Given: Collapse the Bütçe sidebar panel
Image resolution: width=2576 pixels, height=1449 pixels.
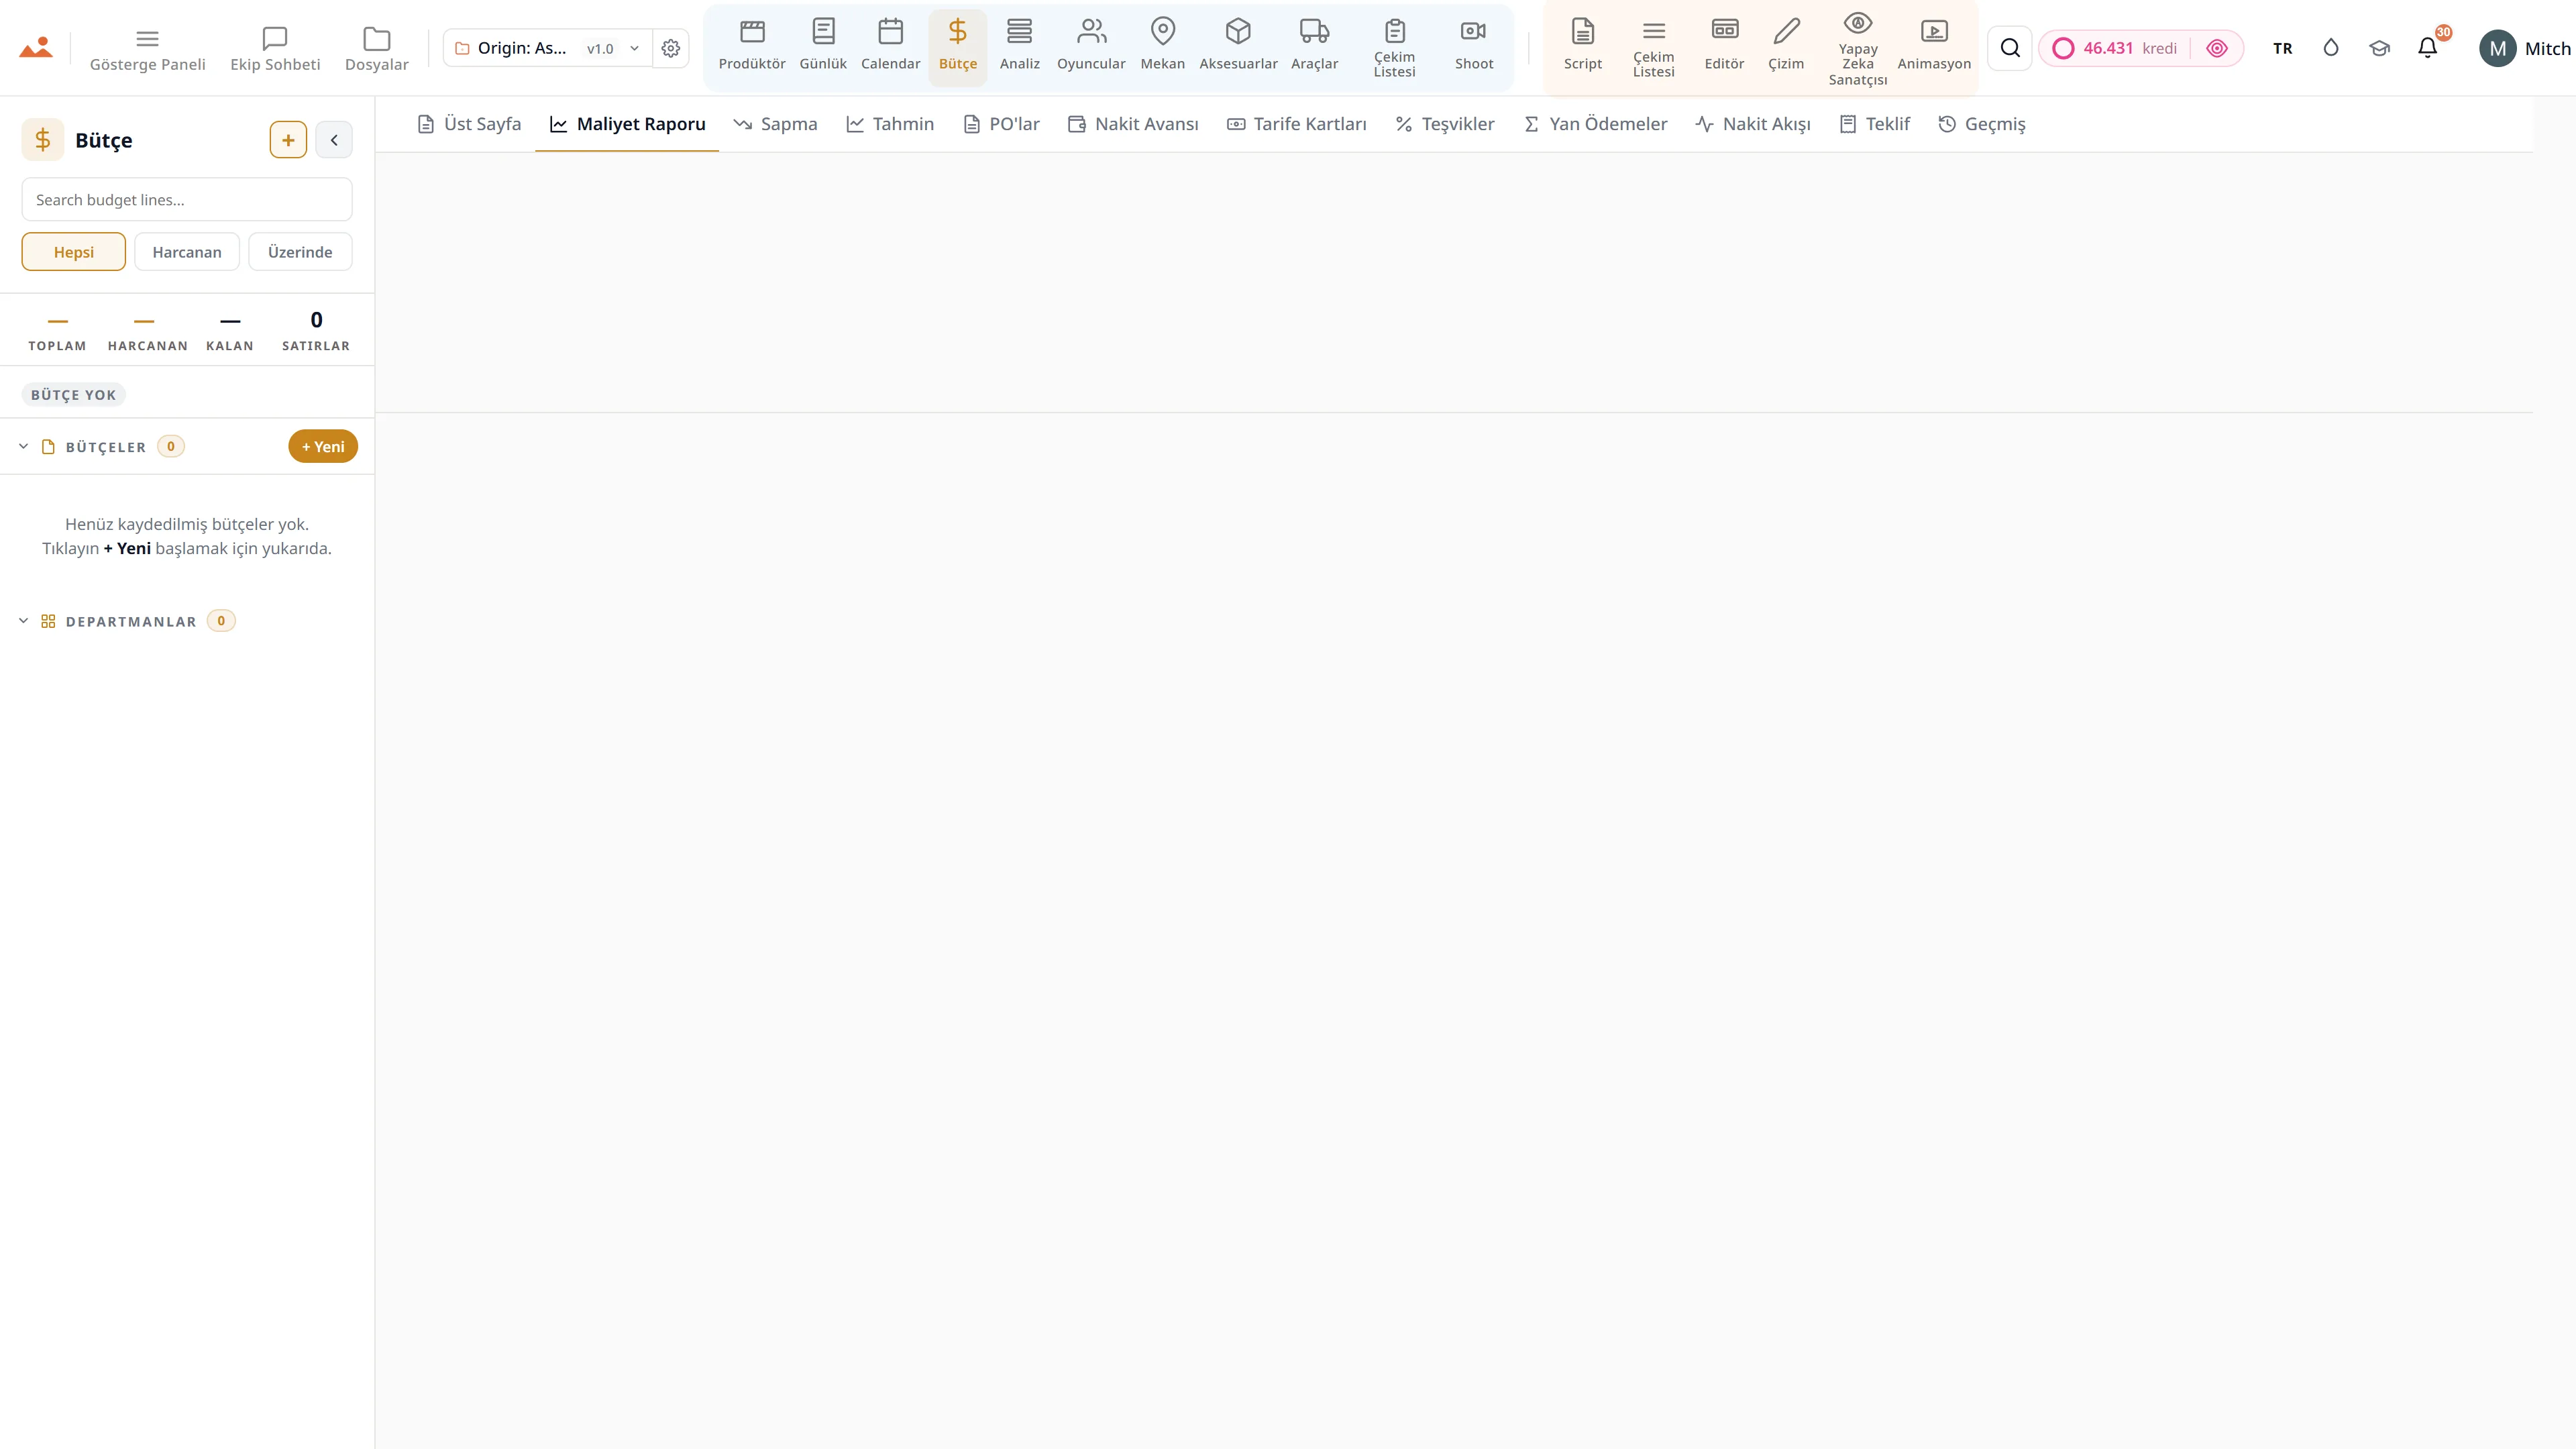Looking at the screenshot, I should coord(334,140).
